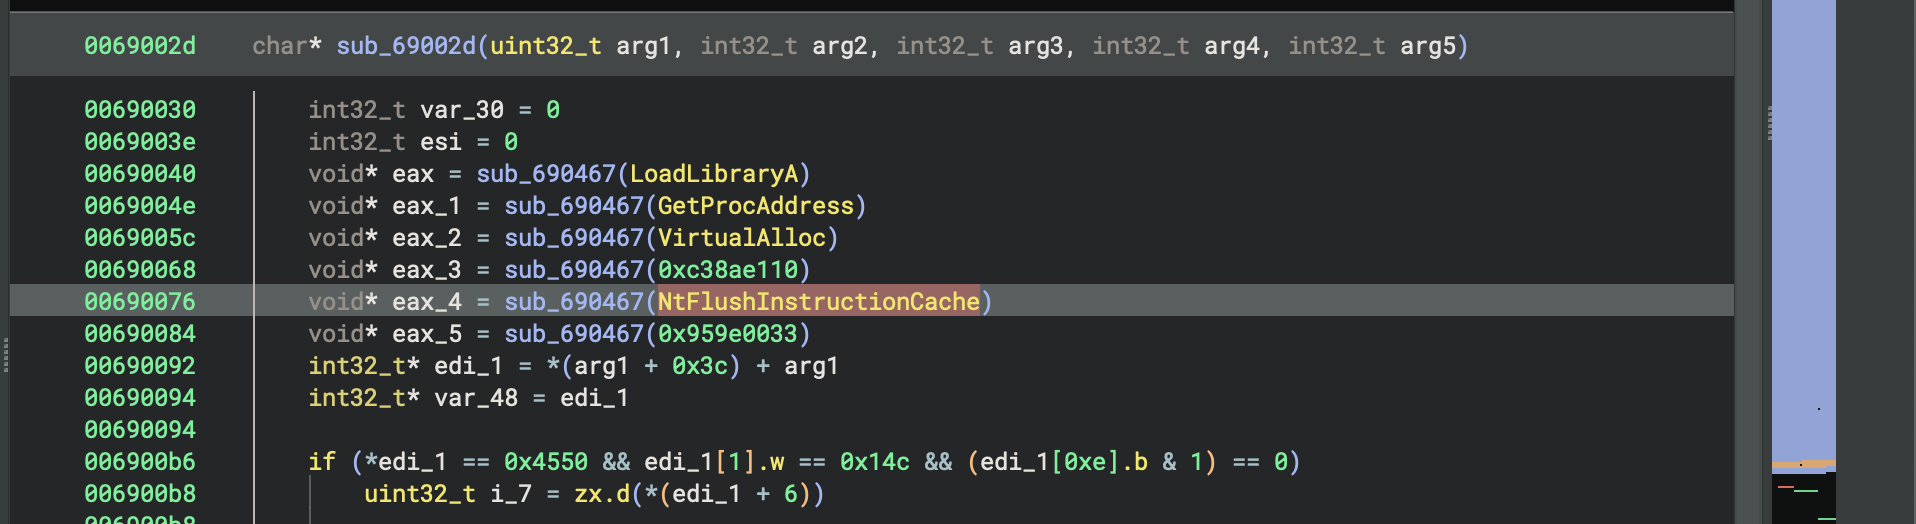The image size is (1916, 524).
Task: Click sub_690467 call on the eax_3 line
Action: coord(574,270)
